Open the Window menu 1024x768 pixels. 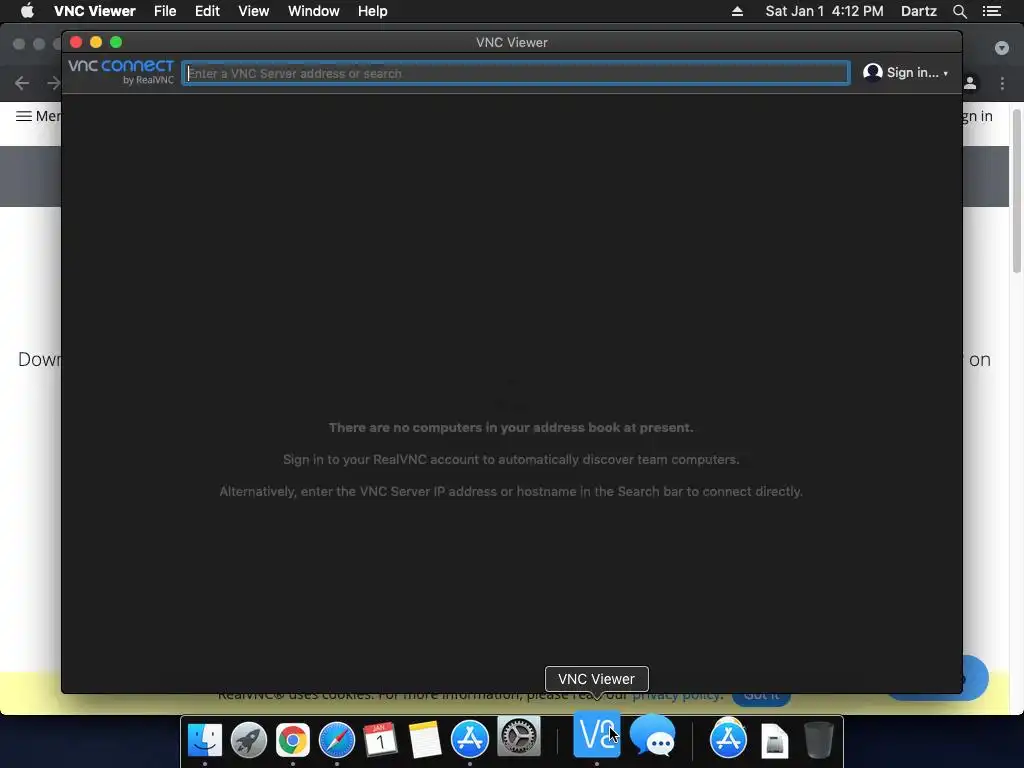pos(313,11)
